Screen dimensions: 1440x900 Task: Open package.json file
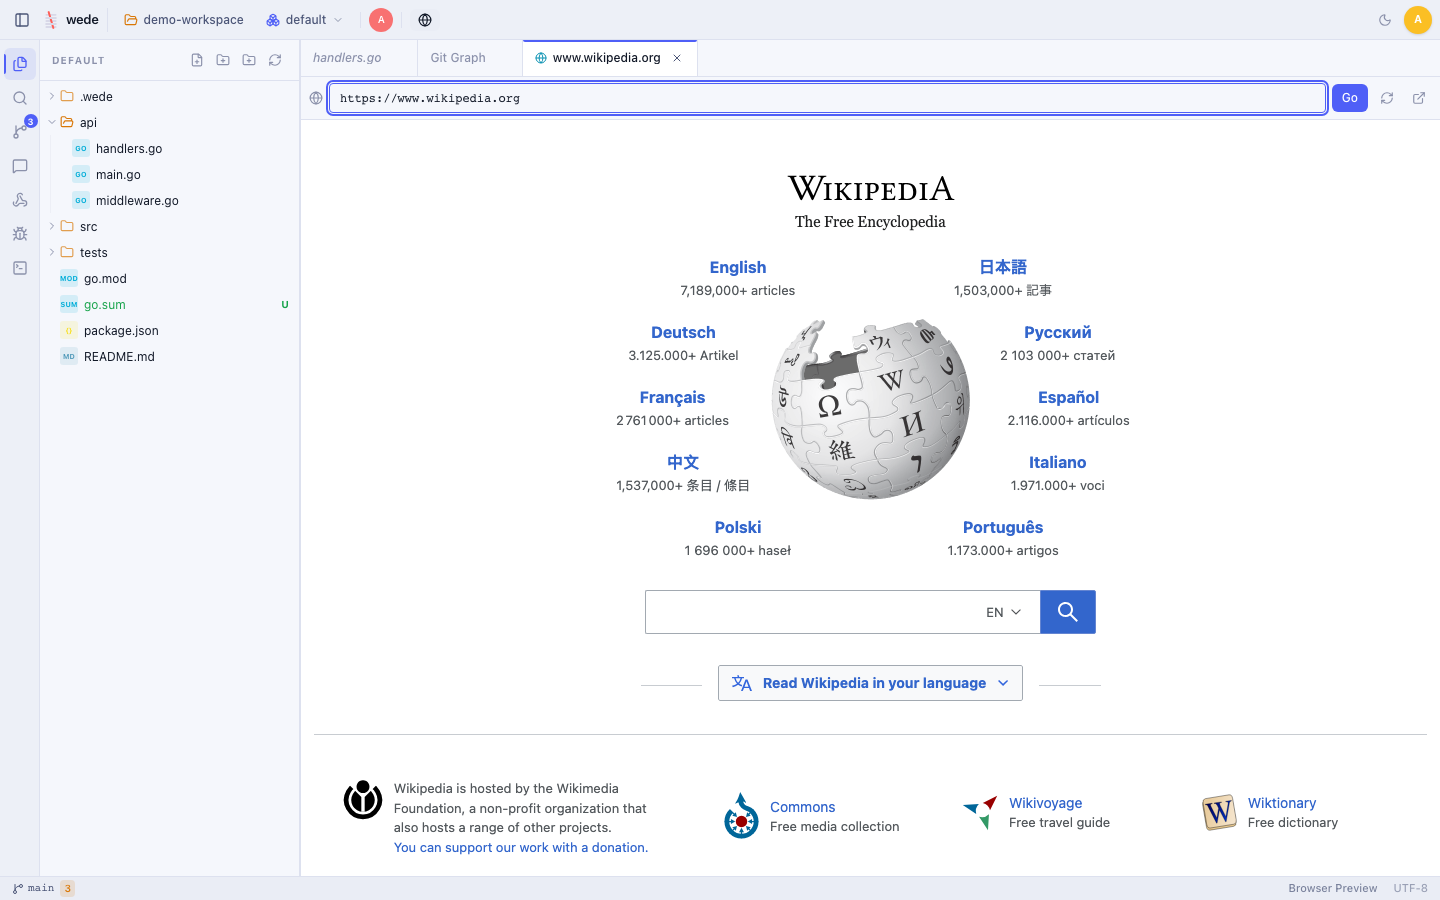coord(121,331)
